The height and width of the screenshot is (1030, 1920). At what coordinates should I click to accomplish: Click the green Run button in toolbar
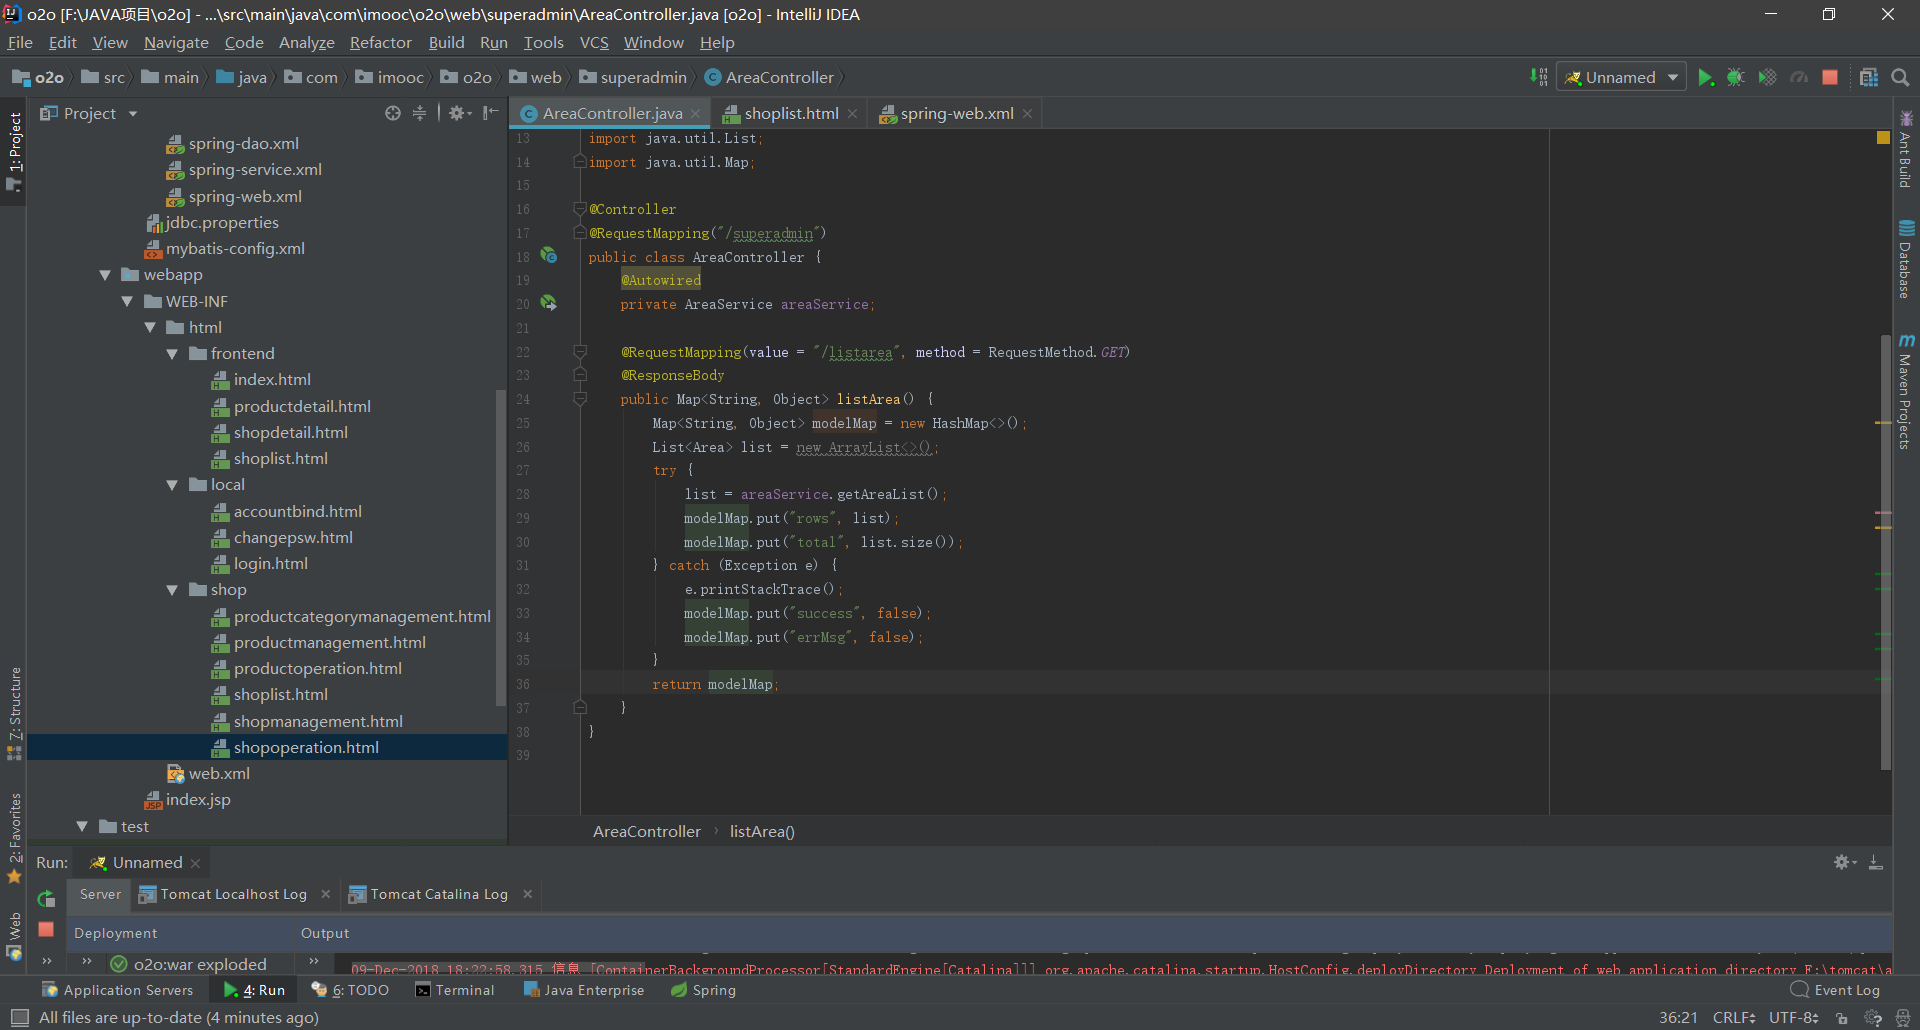point(1705,78)
